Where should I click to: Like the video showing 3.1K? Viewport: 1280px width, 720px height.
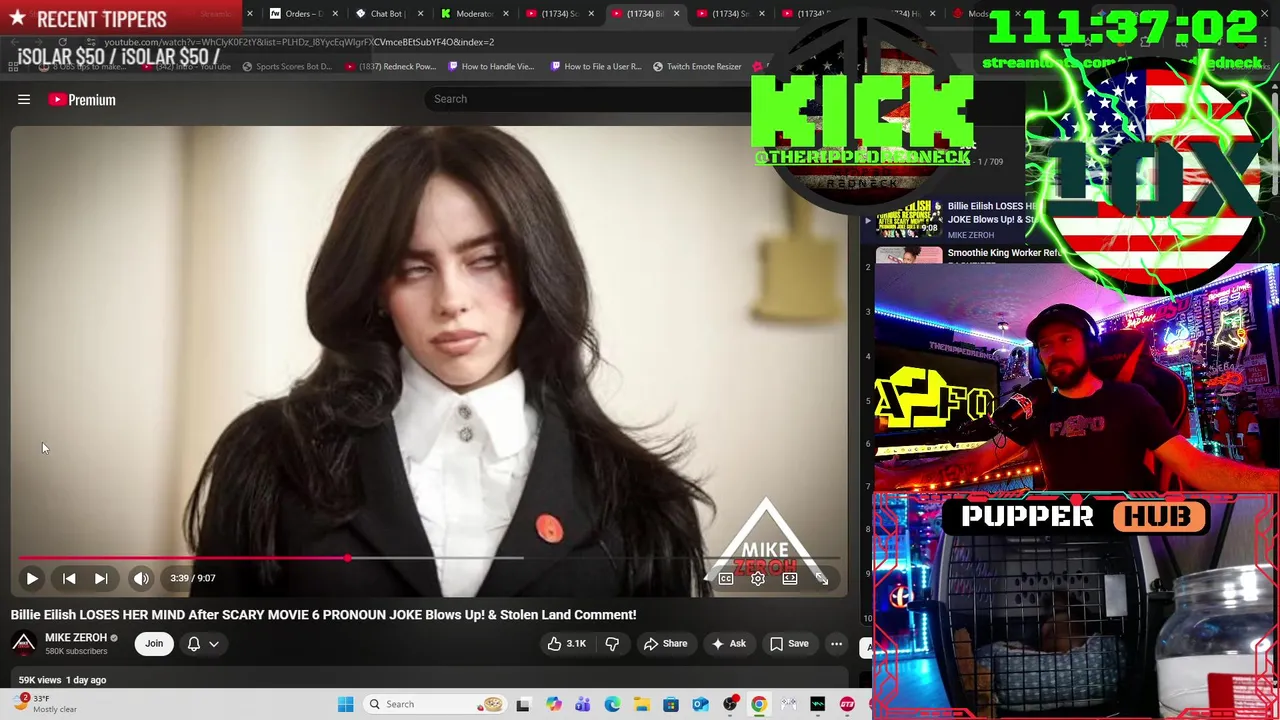565,644
